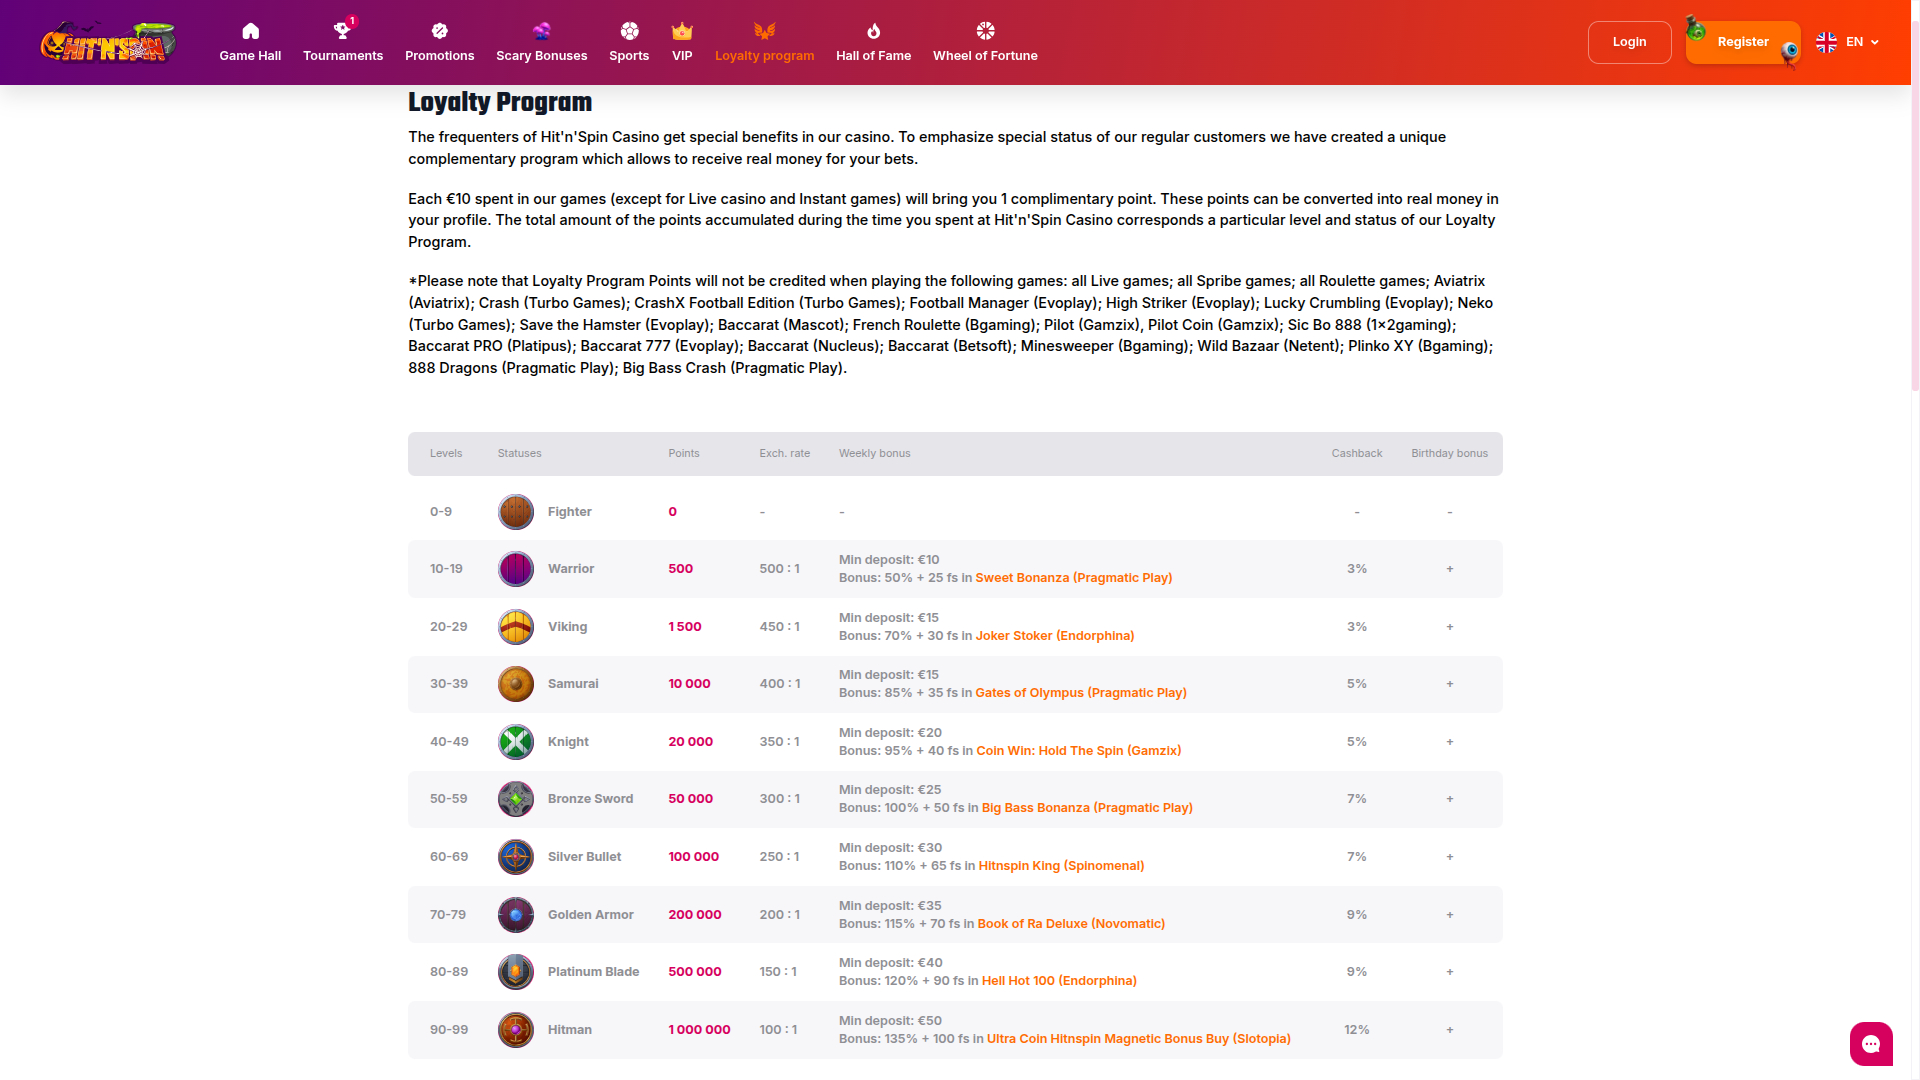The width and height of the screenshot is (1920, 1080).
Task: Click the Promotions percent icon
Action: 439,31
